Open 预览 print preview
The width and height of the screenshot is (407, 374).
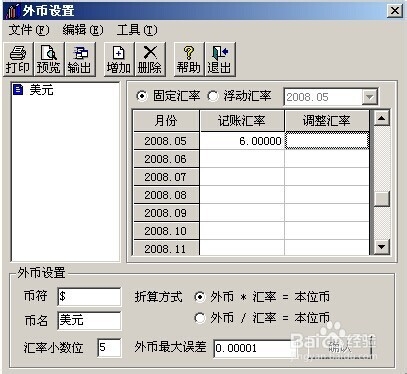point(48,60)
